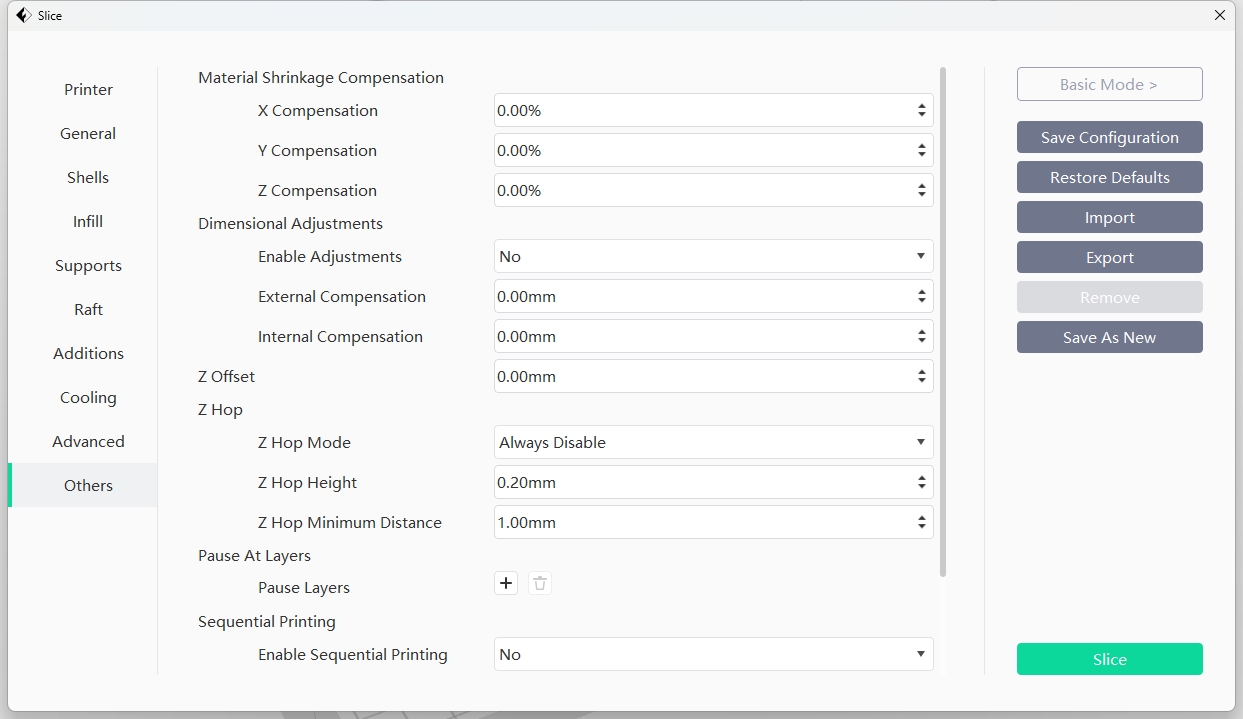Image resolution: width=1243 pixels, height=719 pixels.
Task: Click the Save Configuration button
Action: pyautogui.click(x=1109, y=138)
